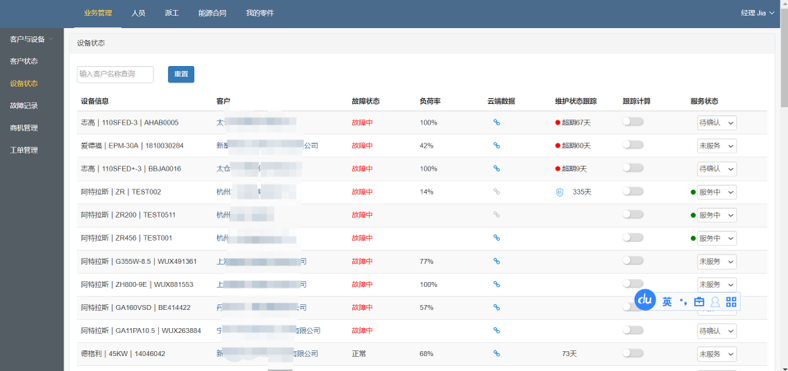Viewport: 788px width, 371px height.
Task: Click the 超期87天 maintenance status
Action: click(573, 122)
